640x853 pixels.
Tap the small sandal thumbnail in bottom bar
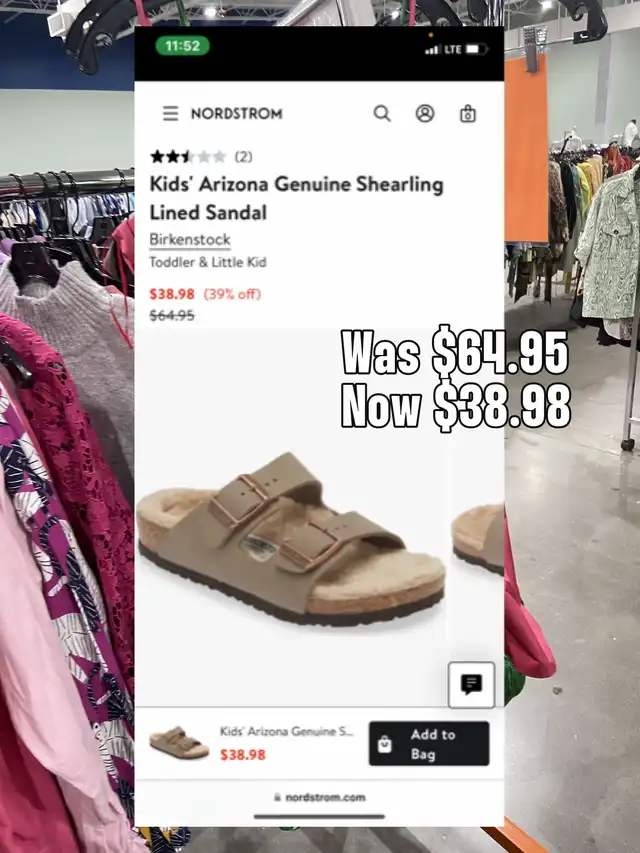179,743
